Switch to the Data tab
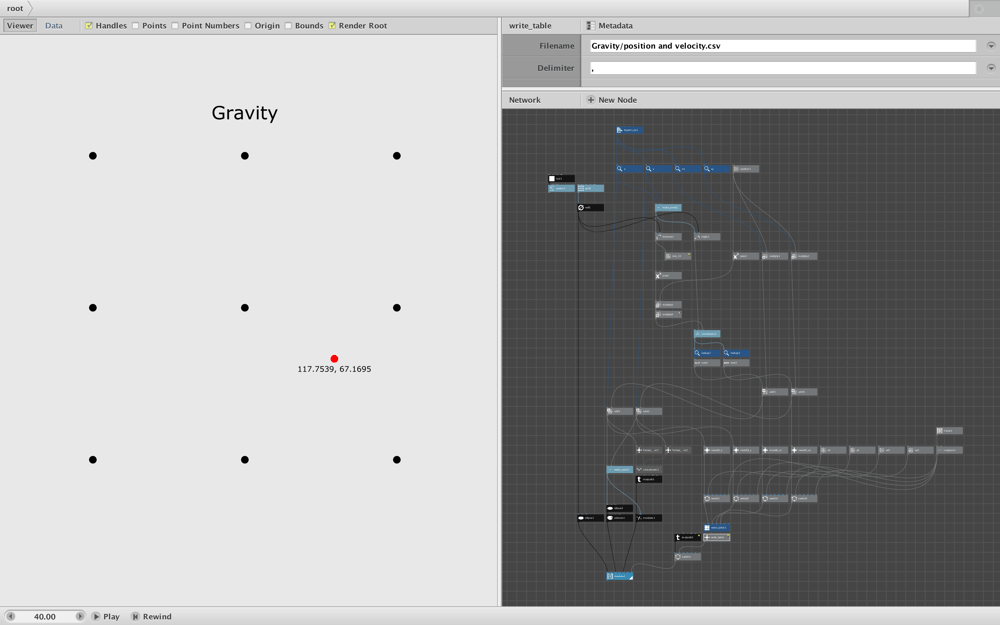 pos(54,26)
